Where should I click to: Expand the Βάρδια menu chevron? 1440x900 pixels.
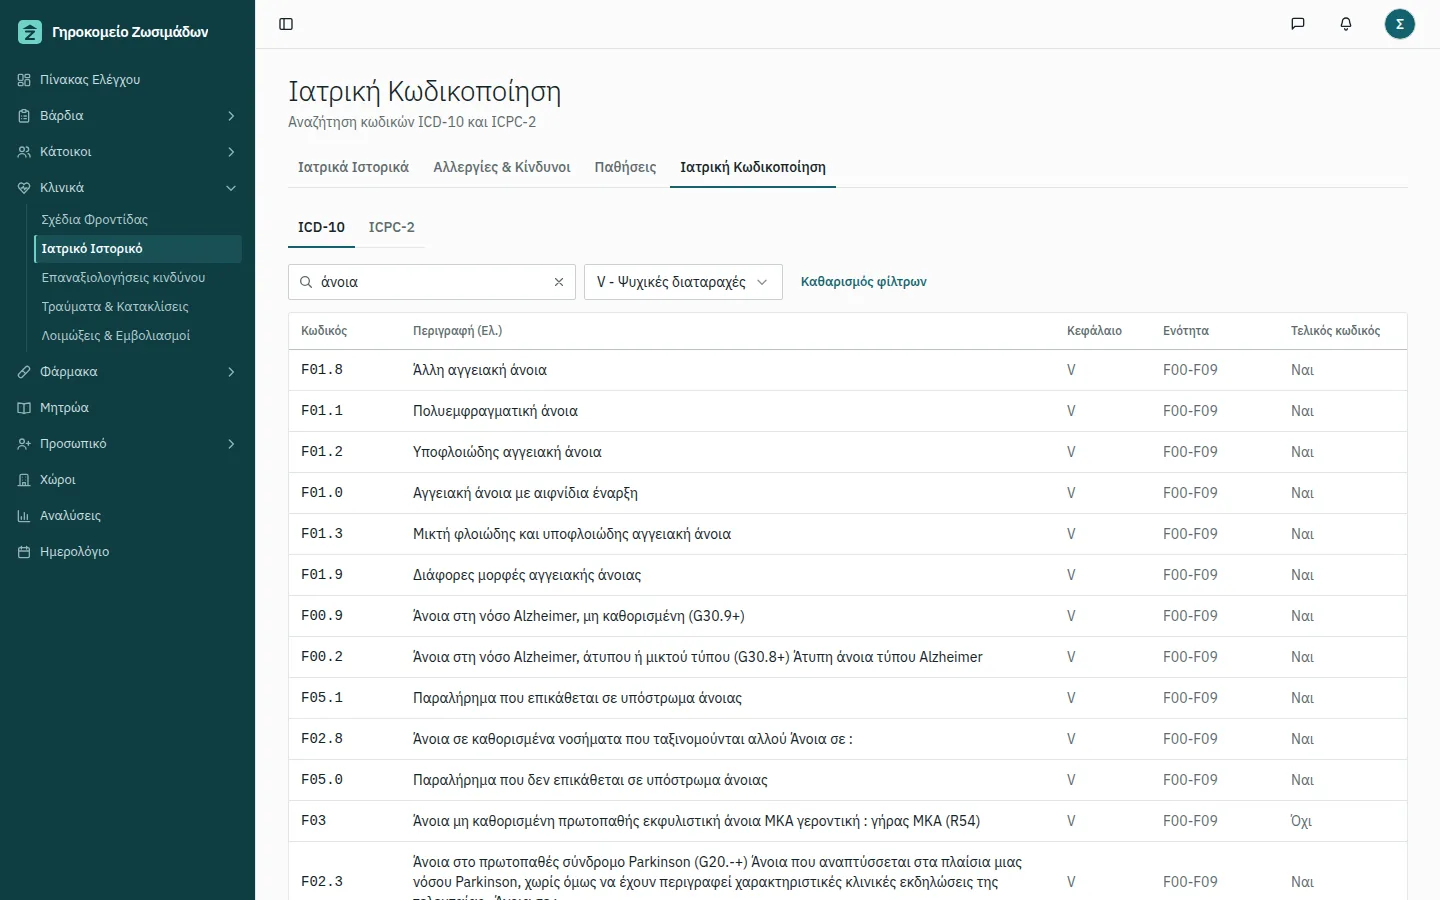[231, 116]
